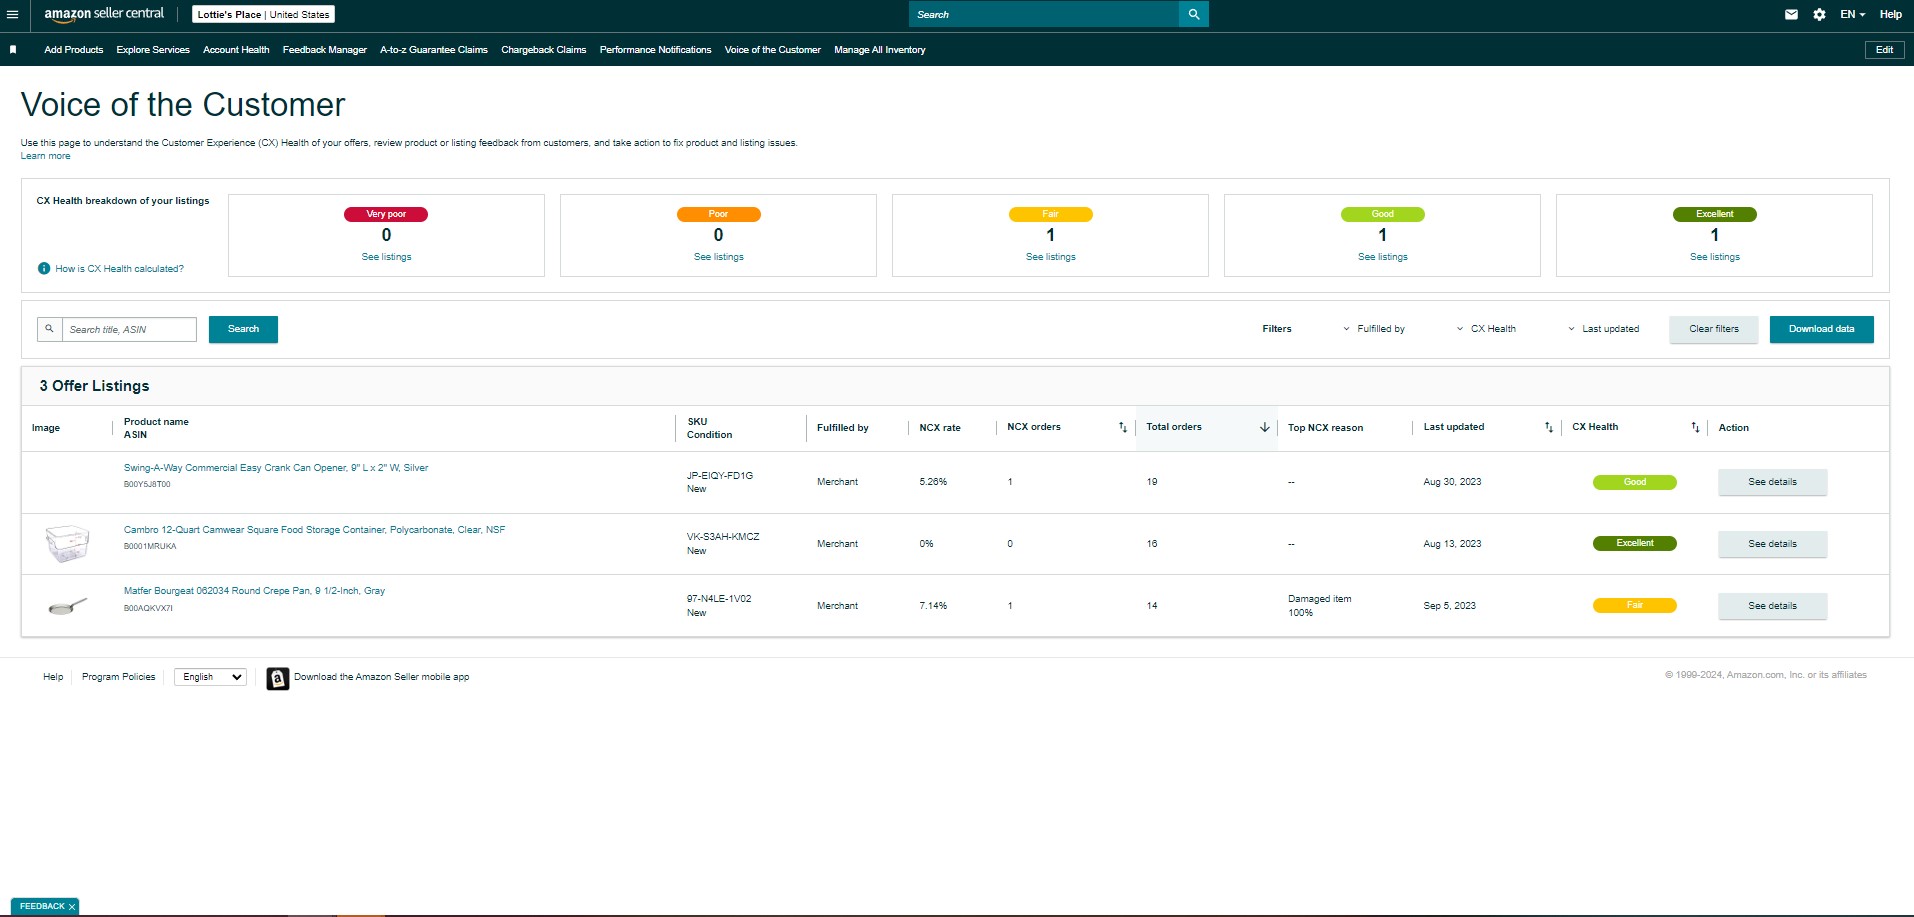Expand the Fulfilled by filter

tap(1374, 329)
